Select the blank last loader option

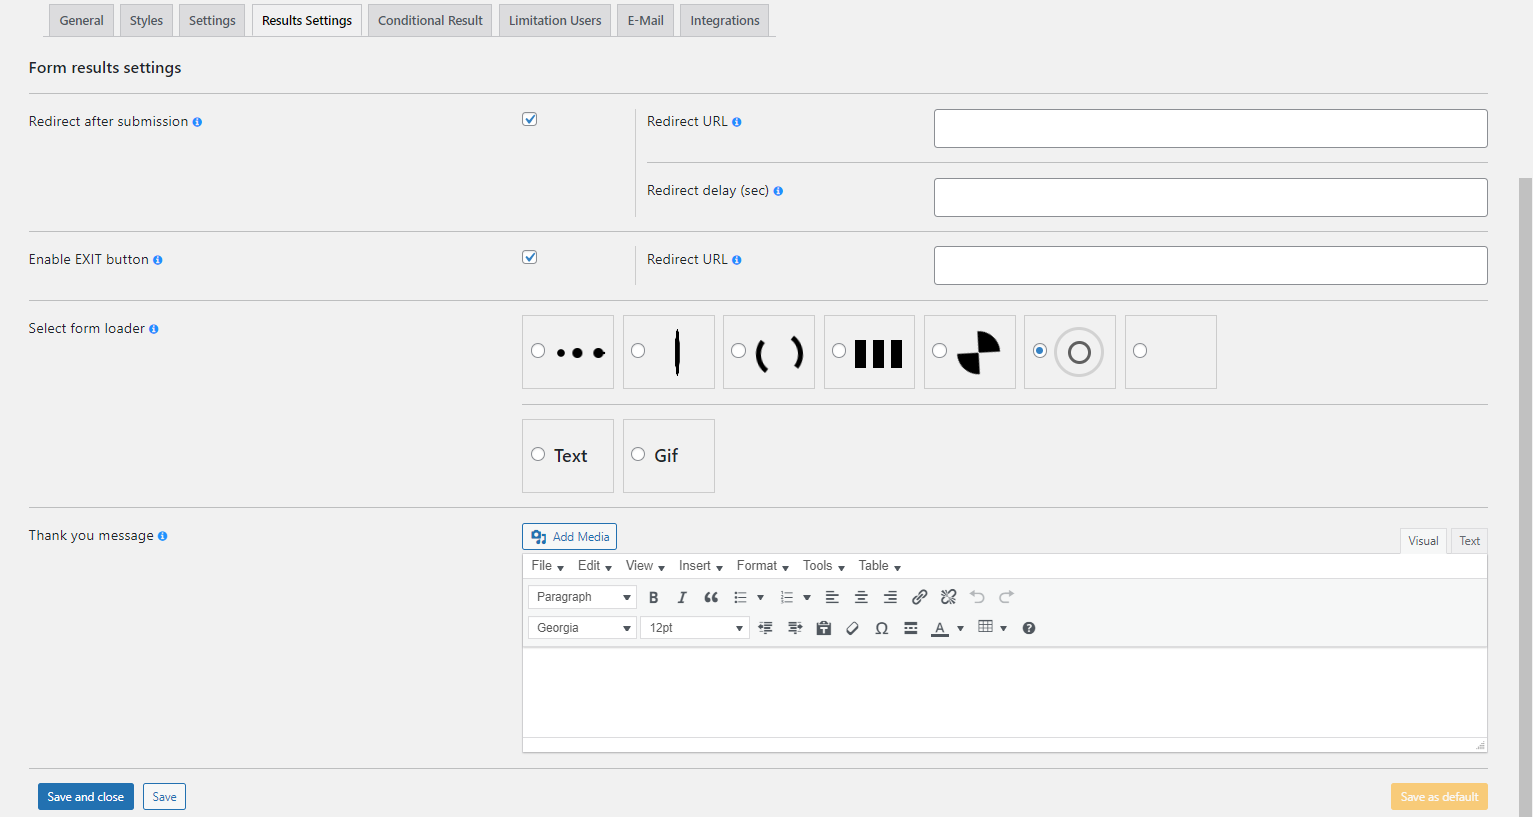point(1140,351)
